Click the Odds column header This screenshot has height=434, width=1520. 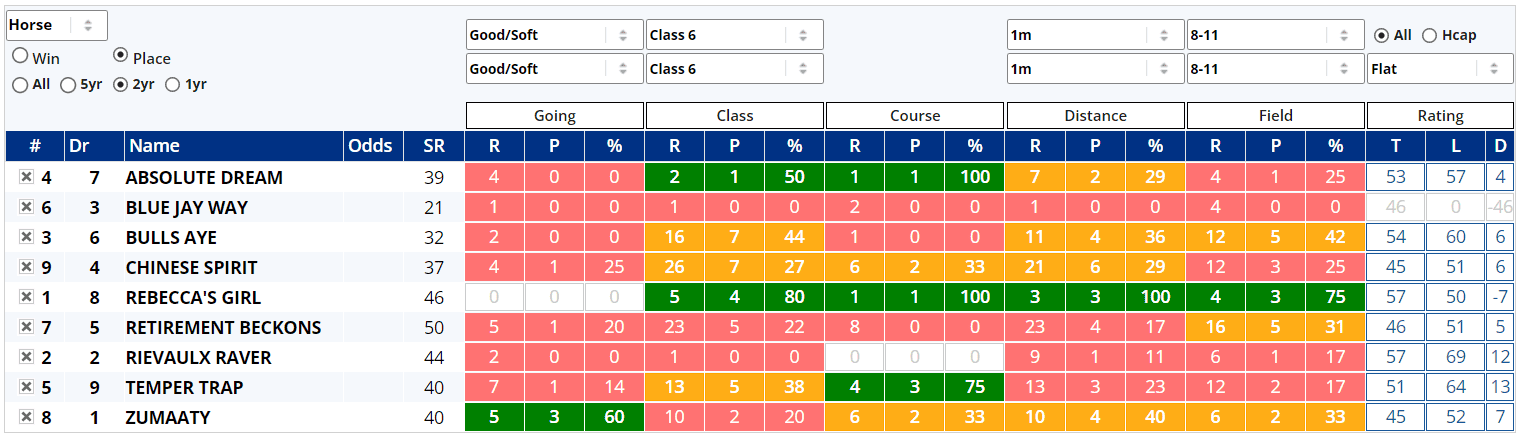click(370, 146)
